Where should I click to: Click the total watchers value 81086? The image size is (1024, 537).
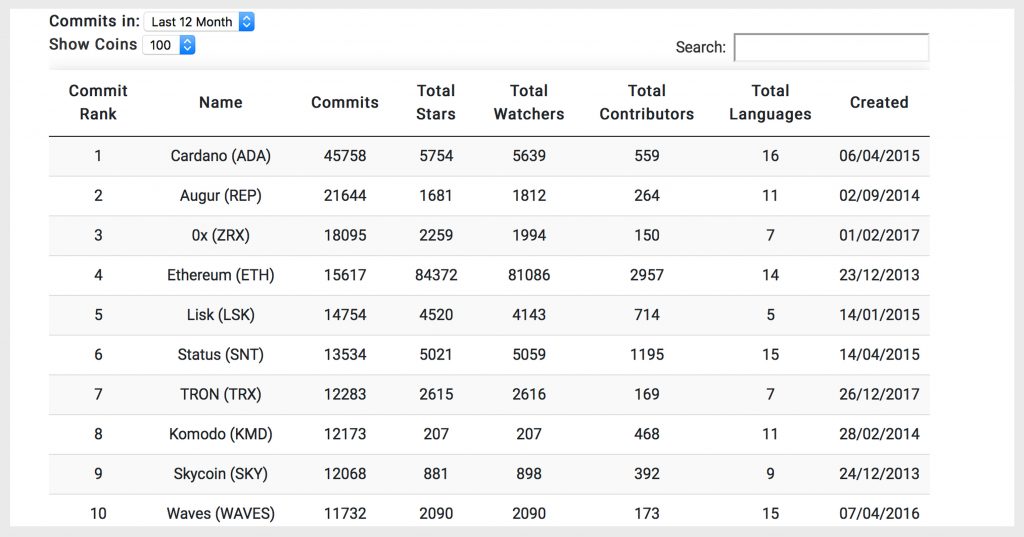[x=529, y=275]
